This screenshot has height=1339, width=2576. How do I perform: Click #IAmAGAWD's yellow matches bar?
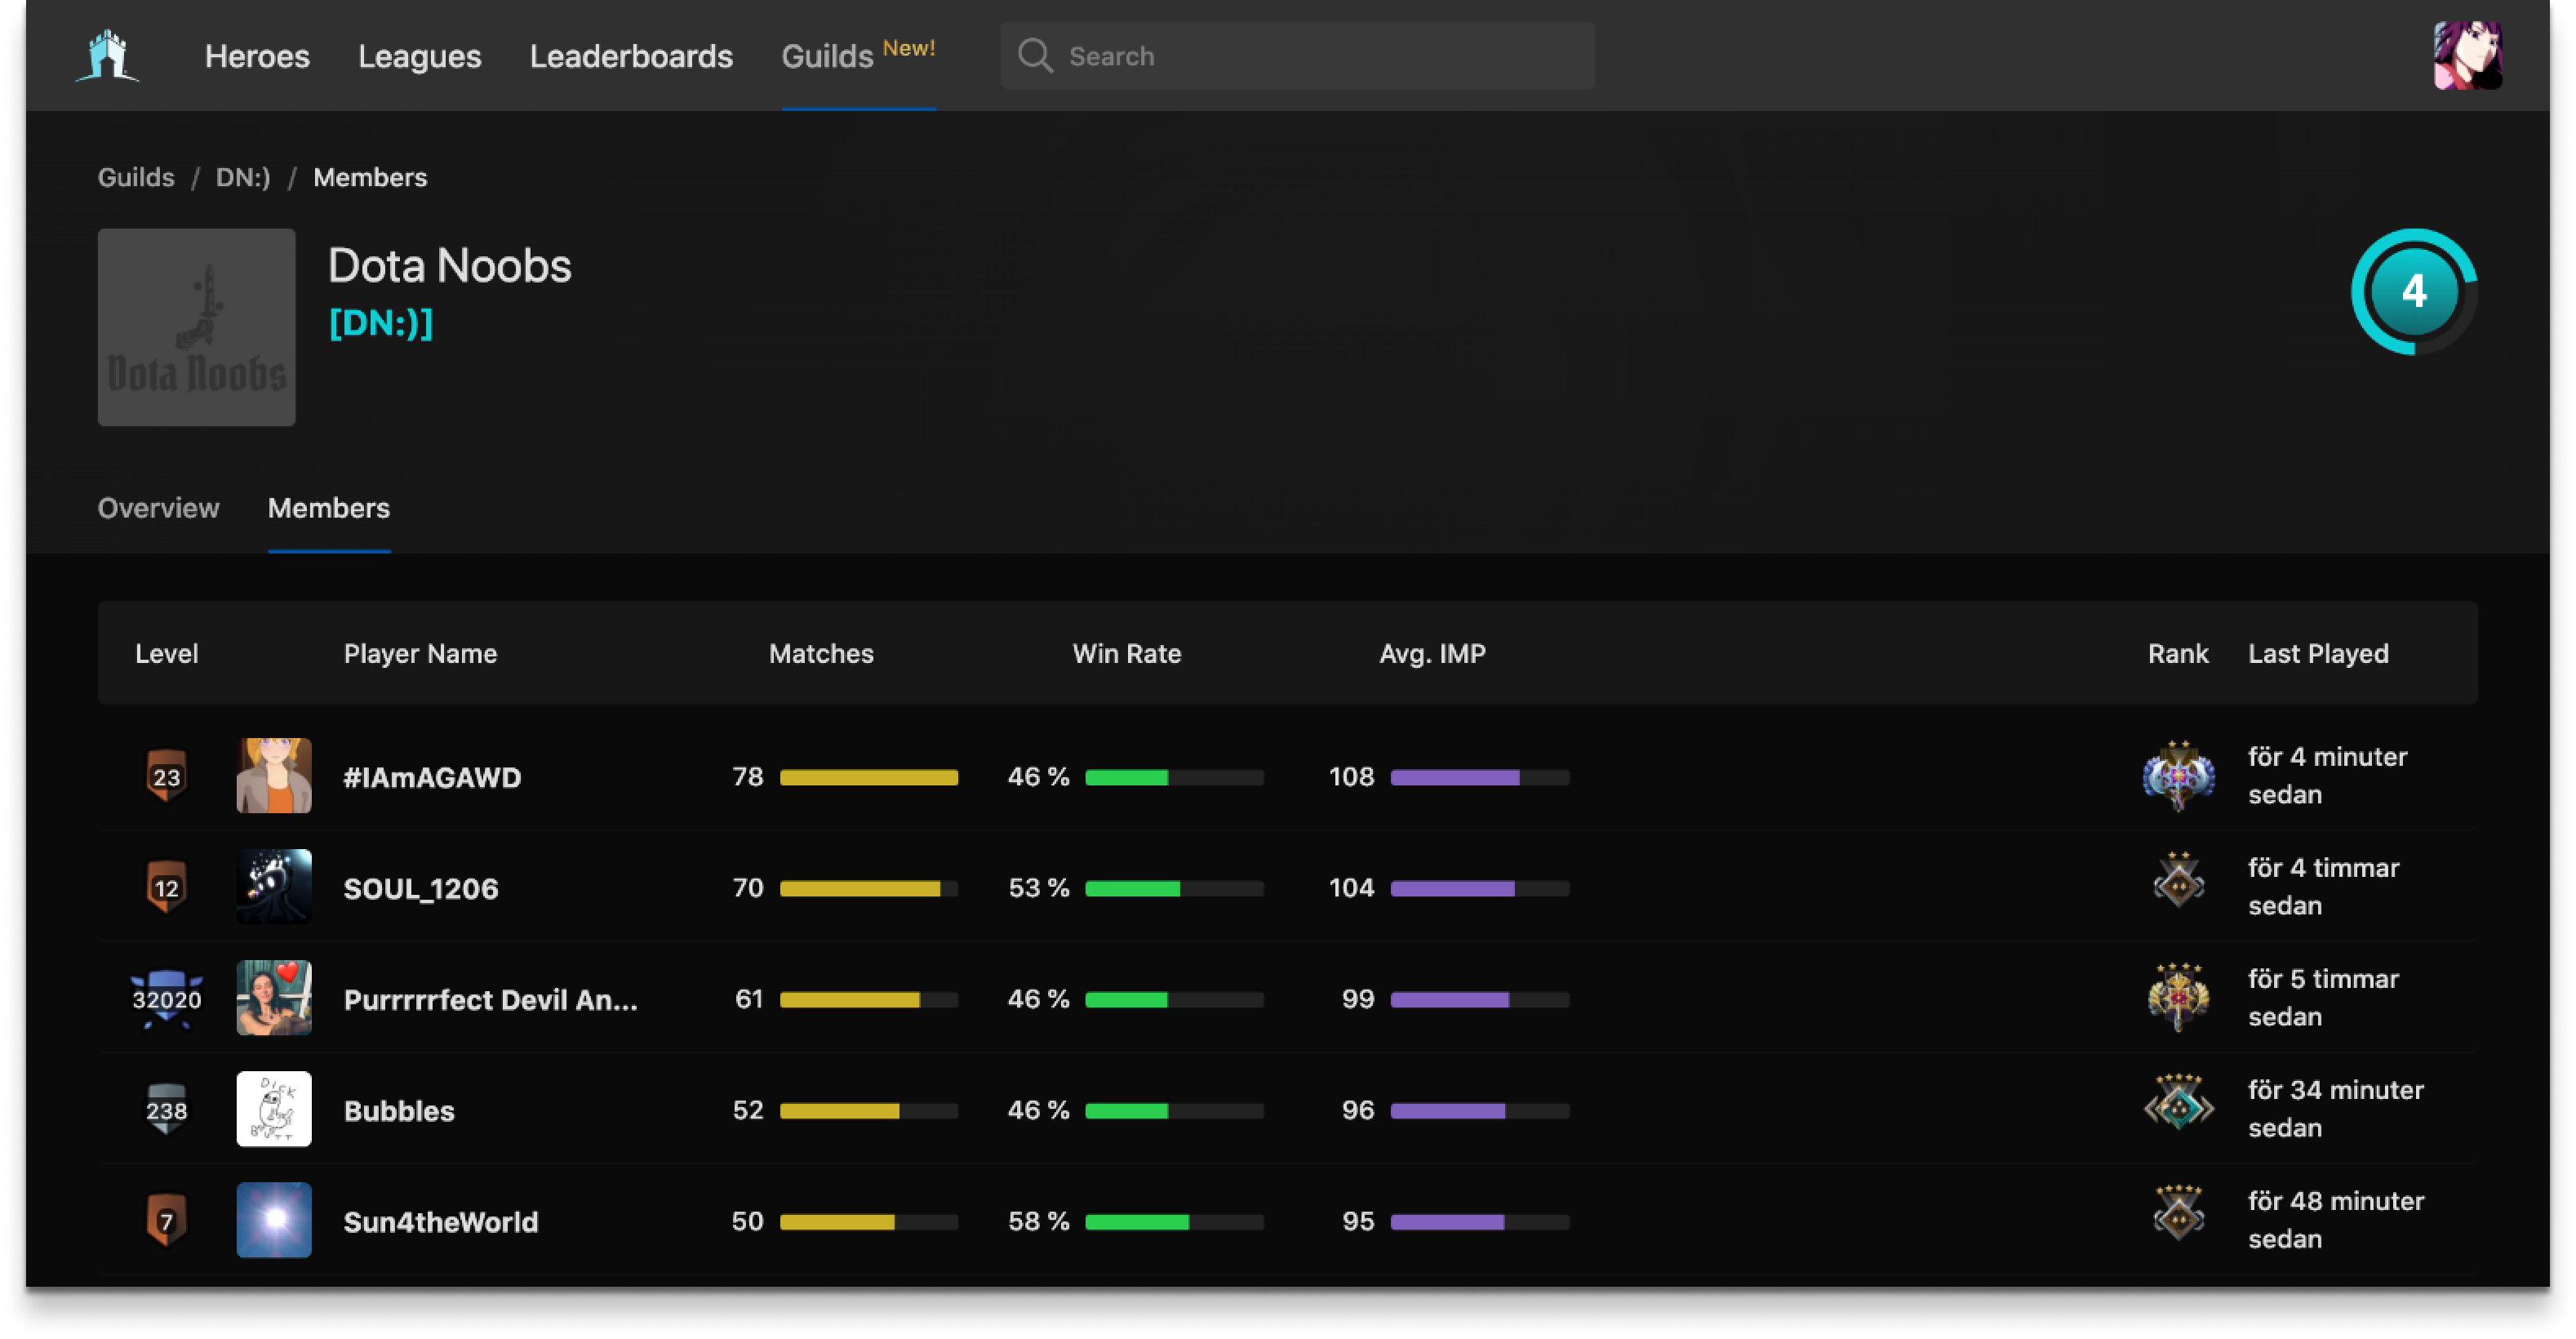click(868, 778)
